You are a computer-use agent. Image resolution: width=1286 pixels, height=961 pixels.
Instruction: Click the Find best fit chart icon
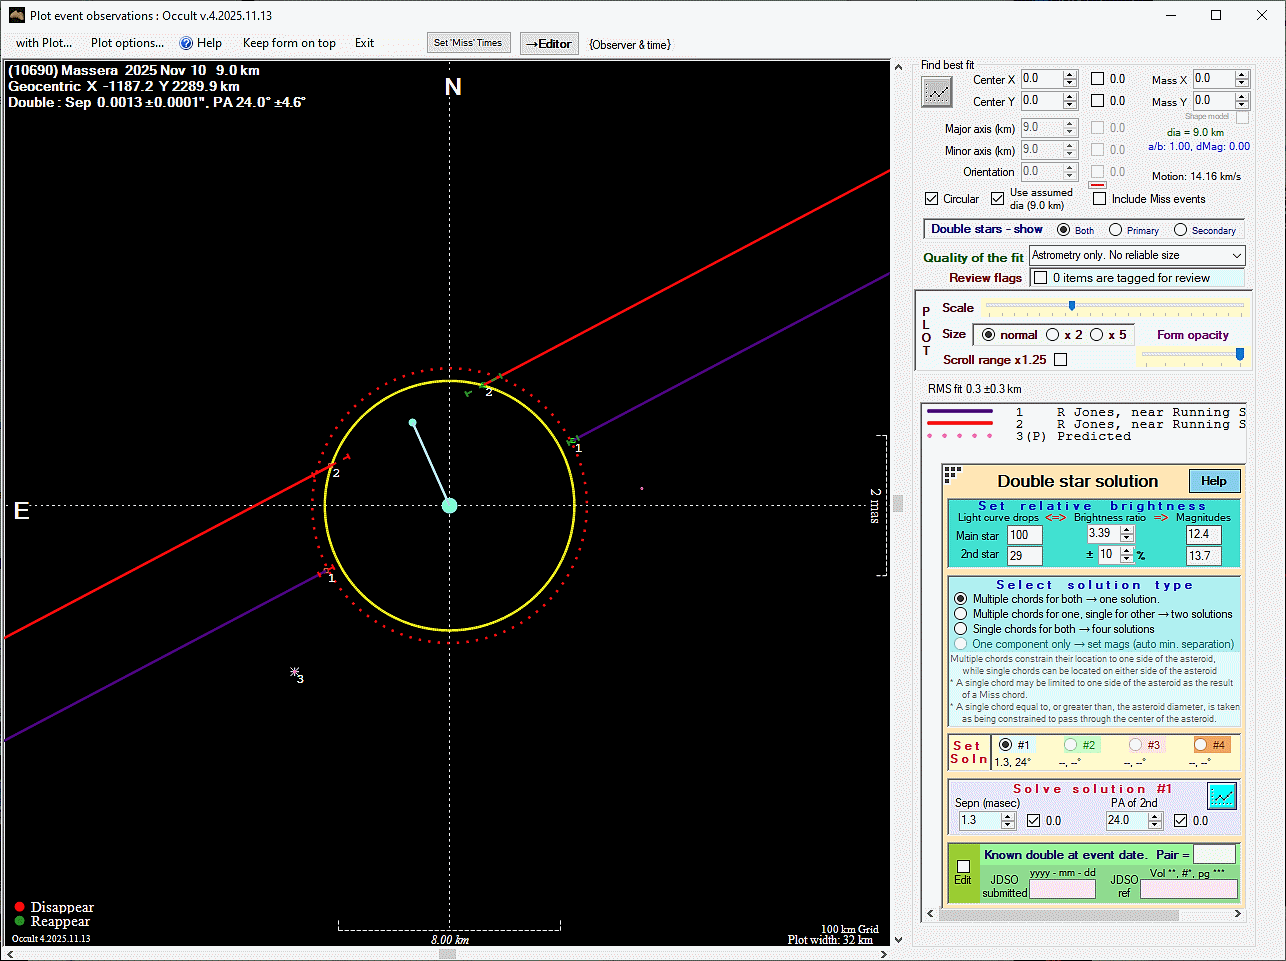click(x=937, y=92)
